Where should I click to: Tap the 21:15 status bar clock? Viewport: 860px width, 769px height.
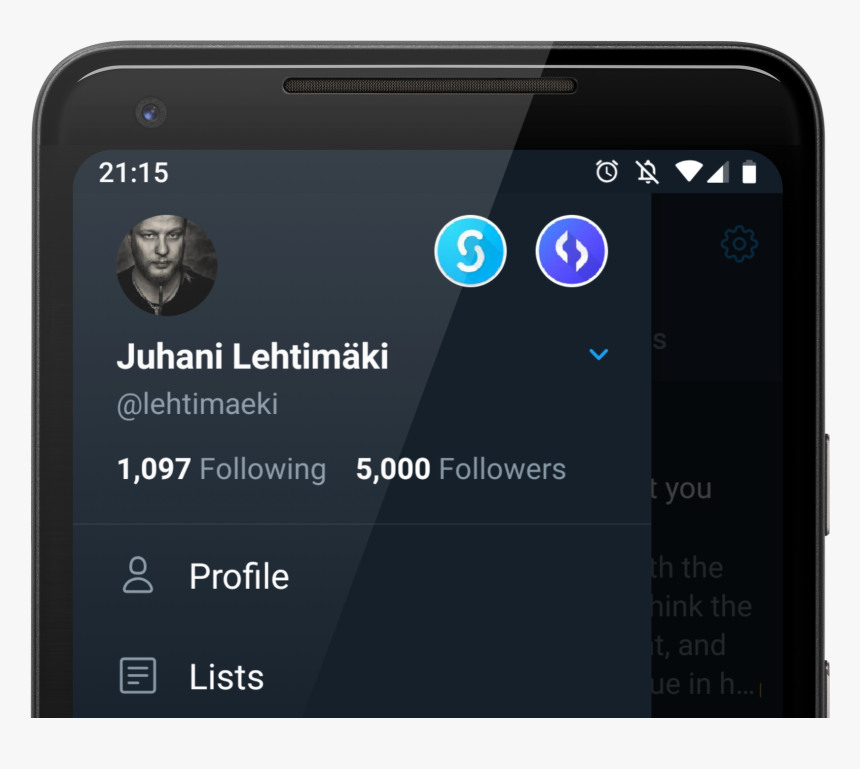[133, 172]
